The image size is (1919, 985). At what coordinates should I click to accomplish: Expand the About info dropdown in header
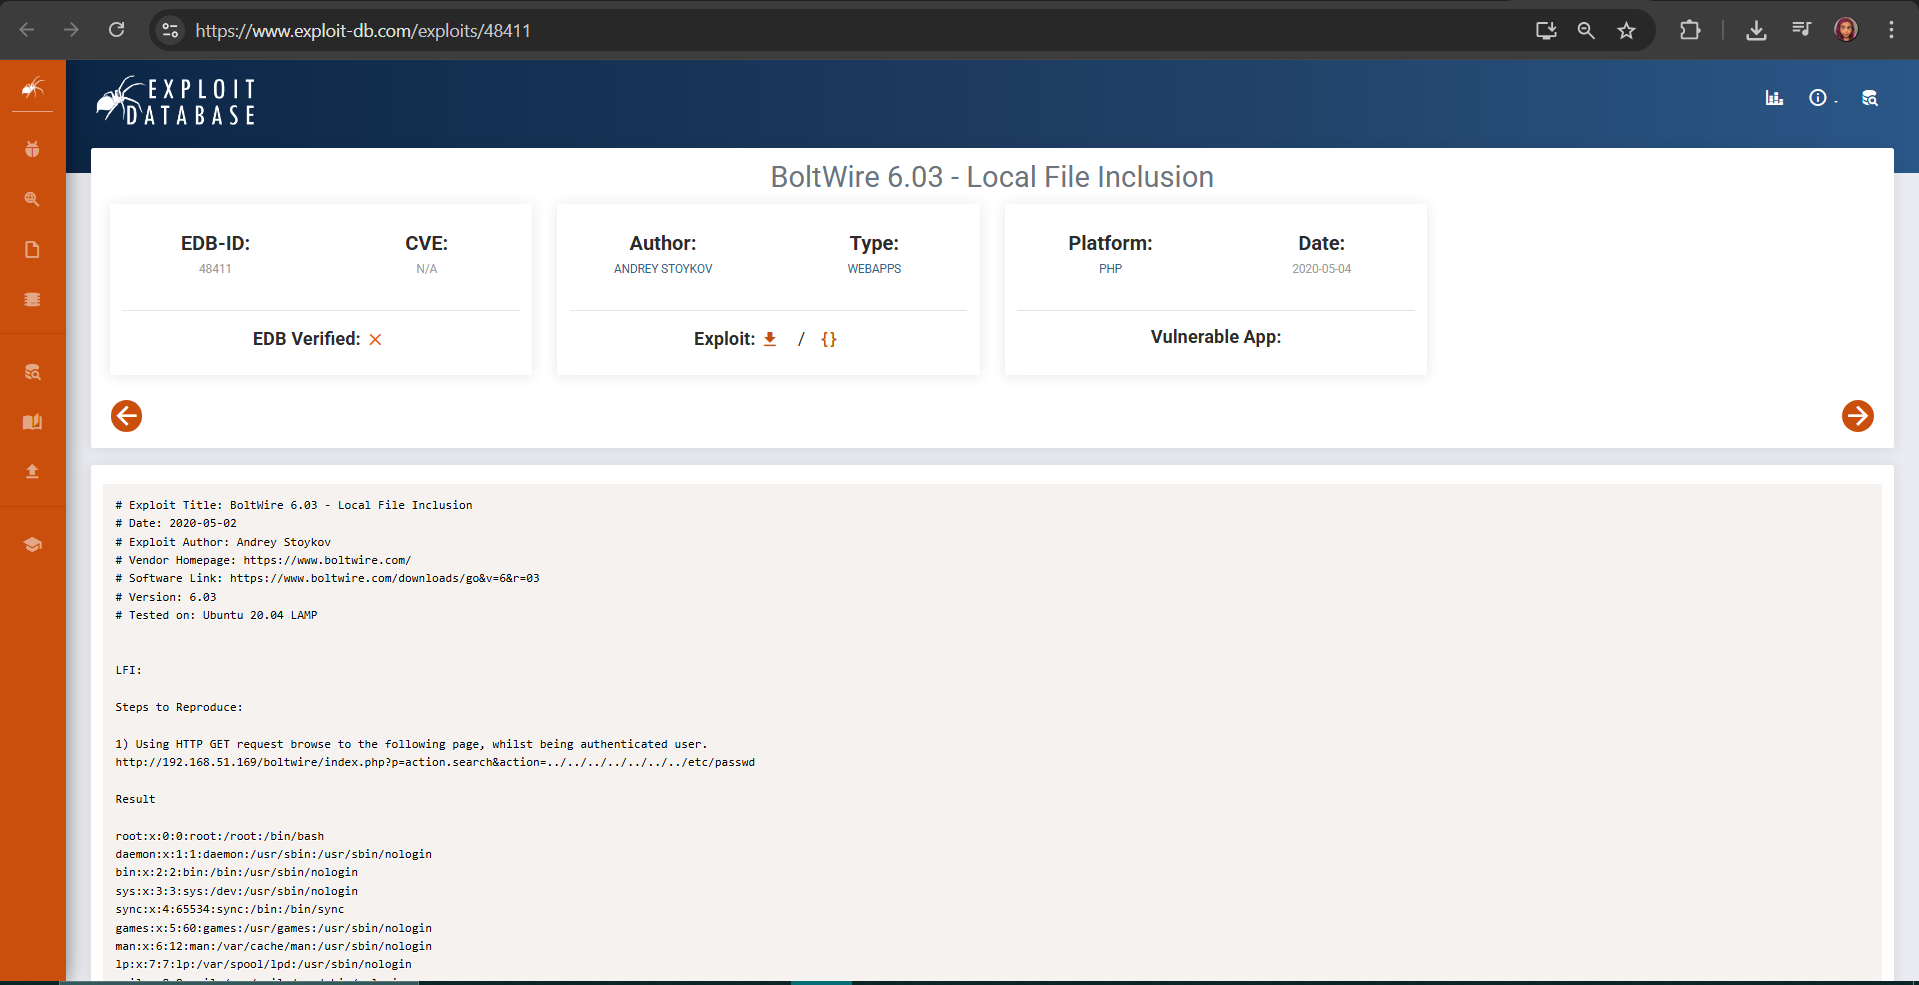[1820, 98]
